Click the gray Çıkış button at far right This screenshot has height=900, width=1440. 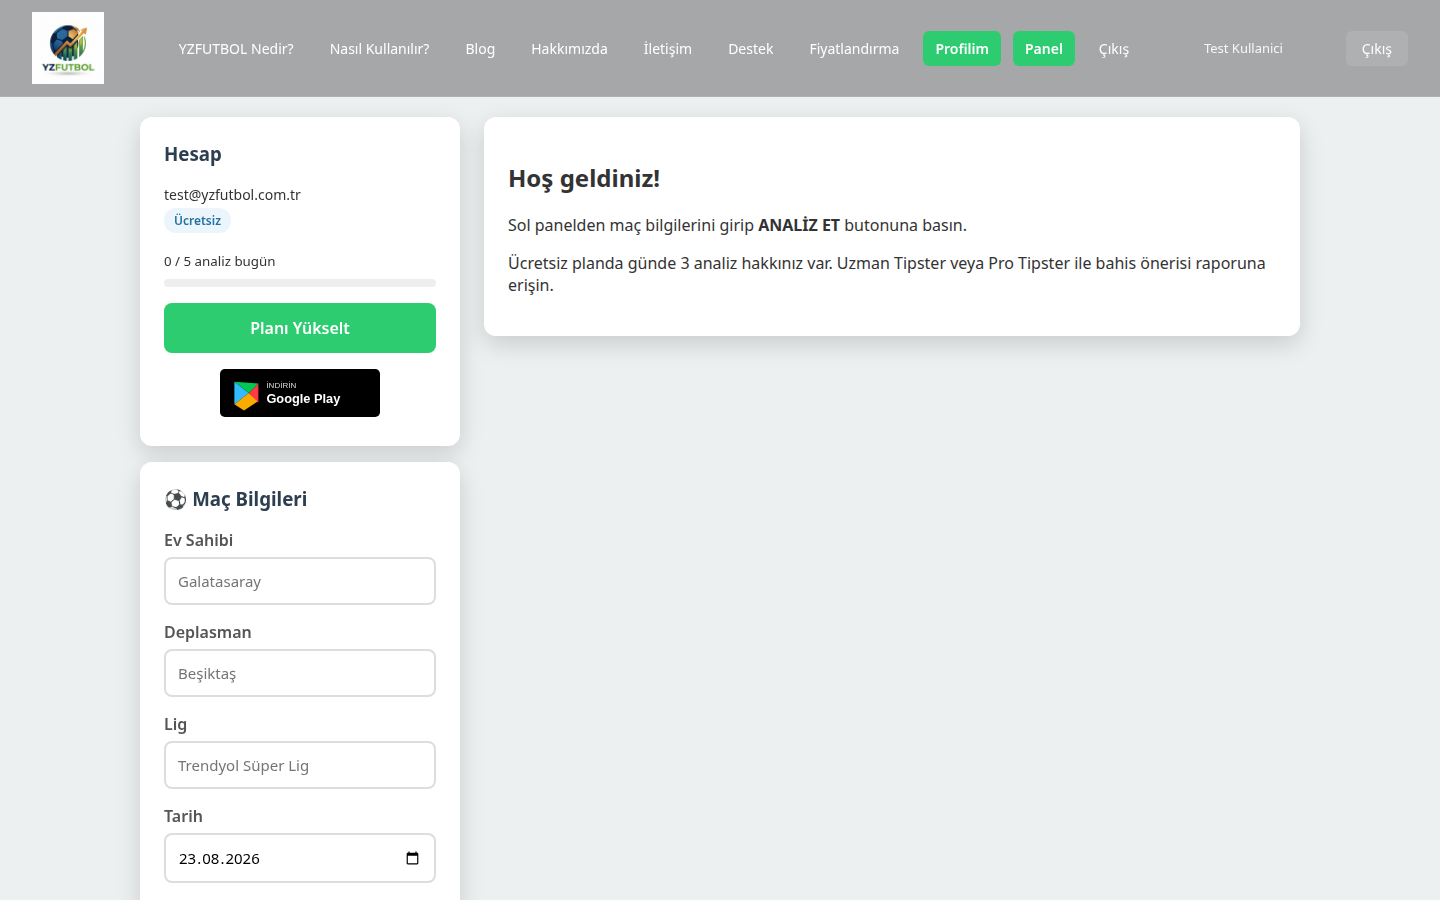(1376, 48)
